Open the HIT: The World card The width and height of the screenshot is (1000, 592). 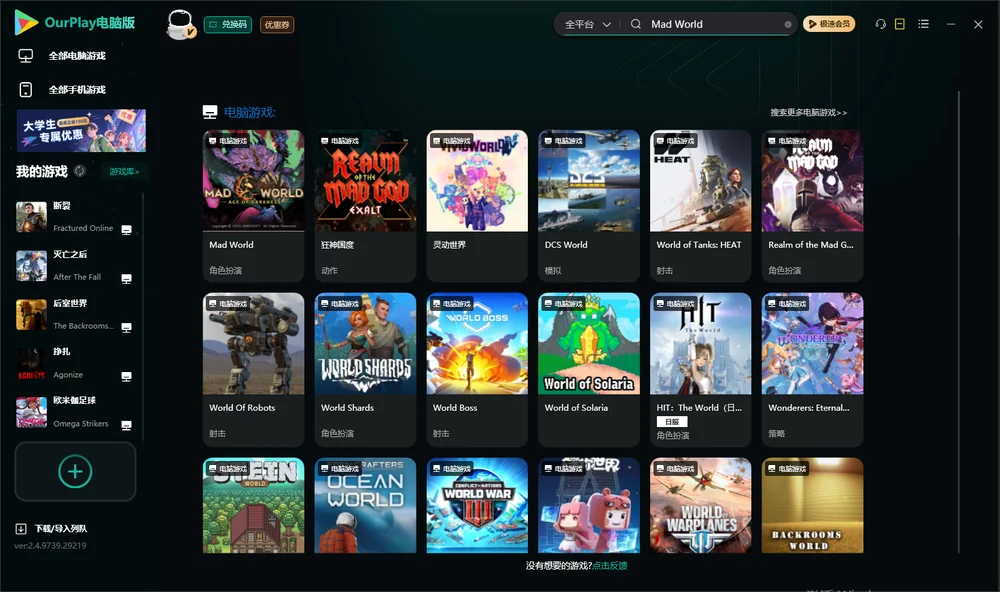tap(701, 369)
